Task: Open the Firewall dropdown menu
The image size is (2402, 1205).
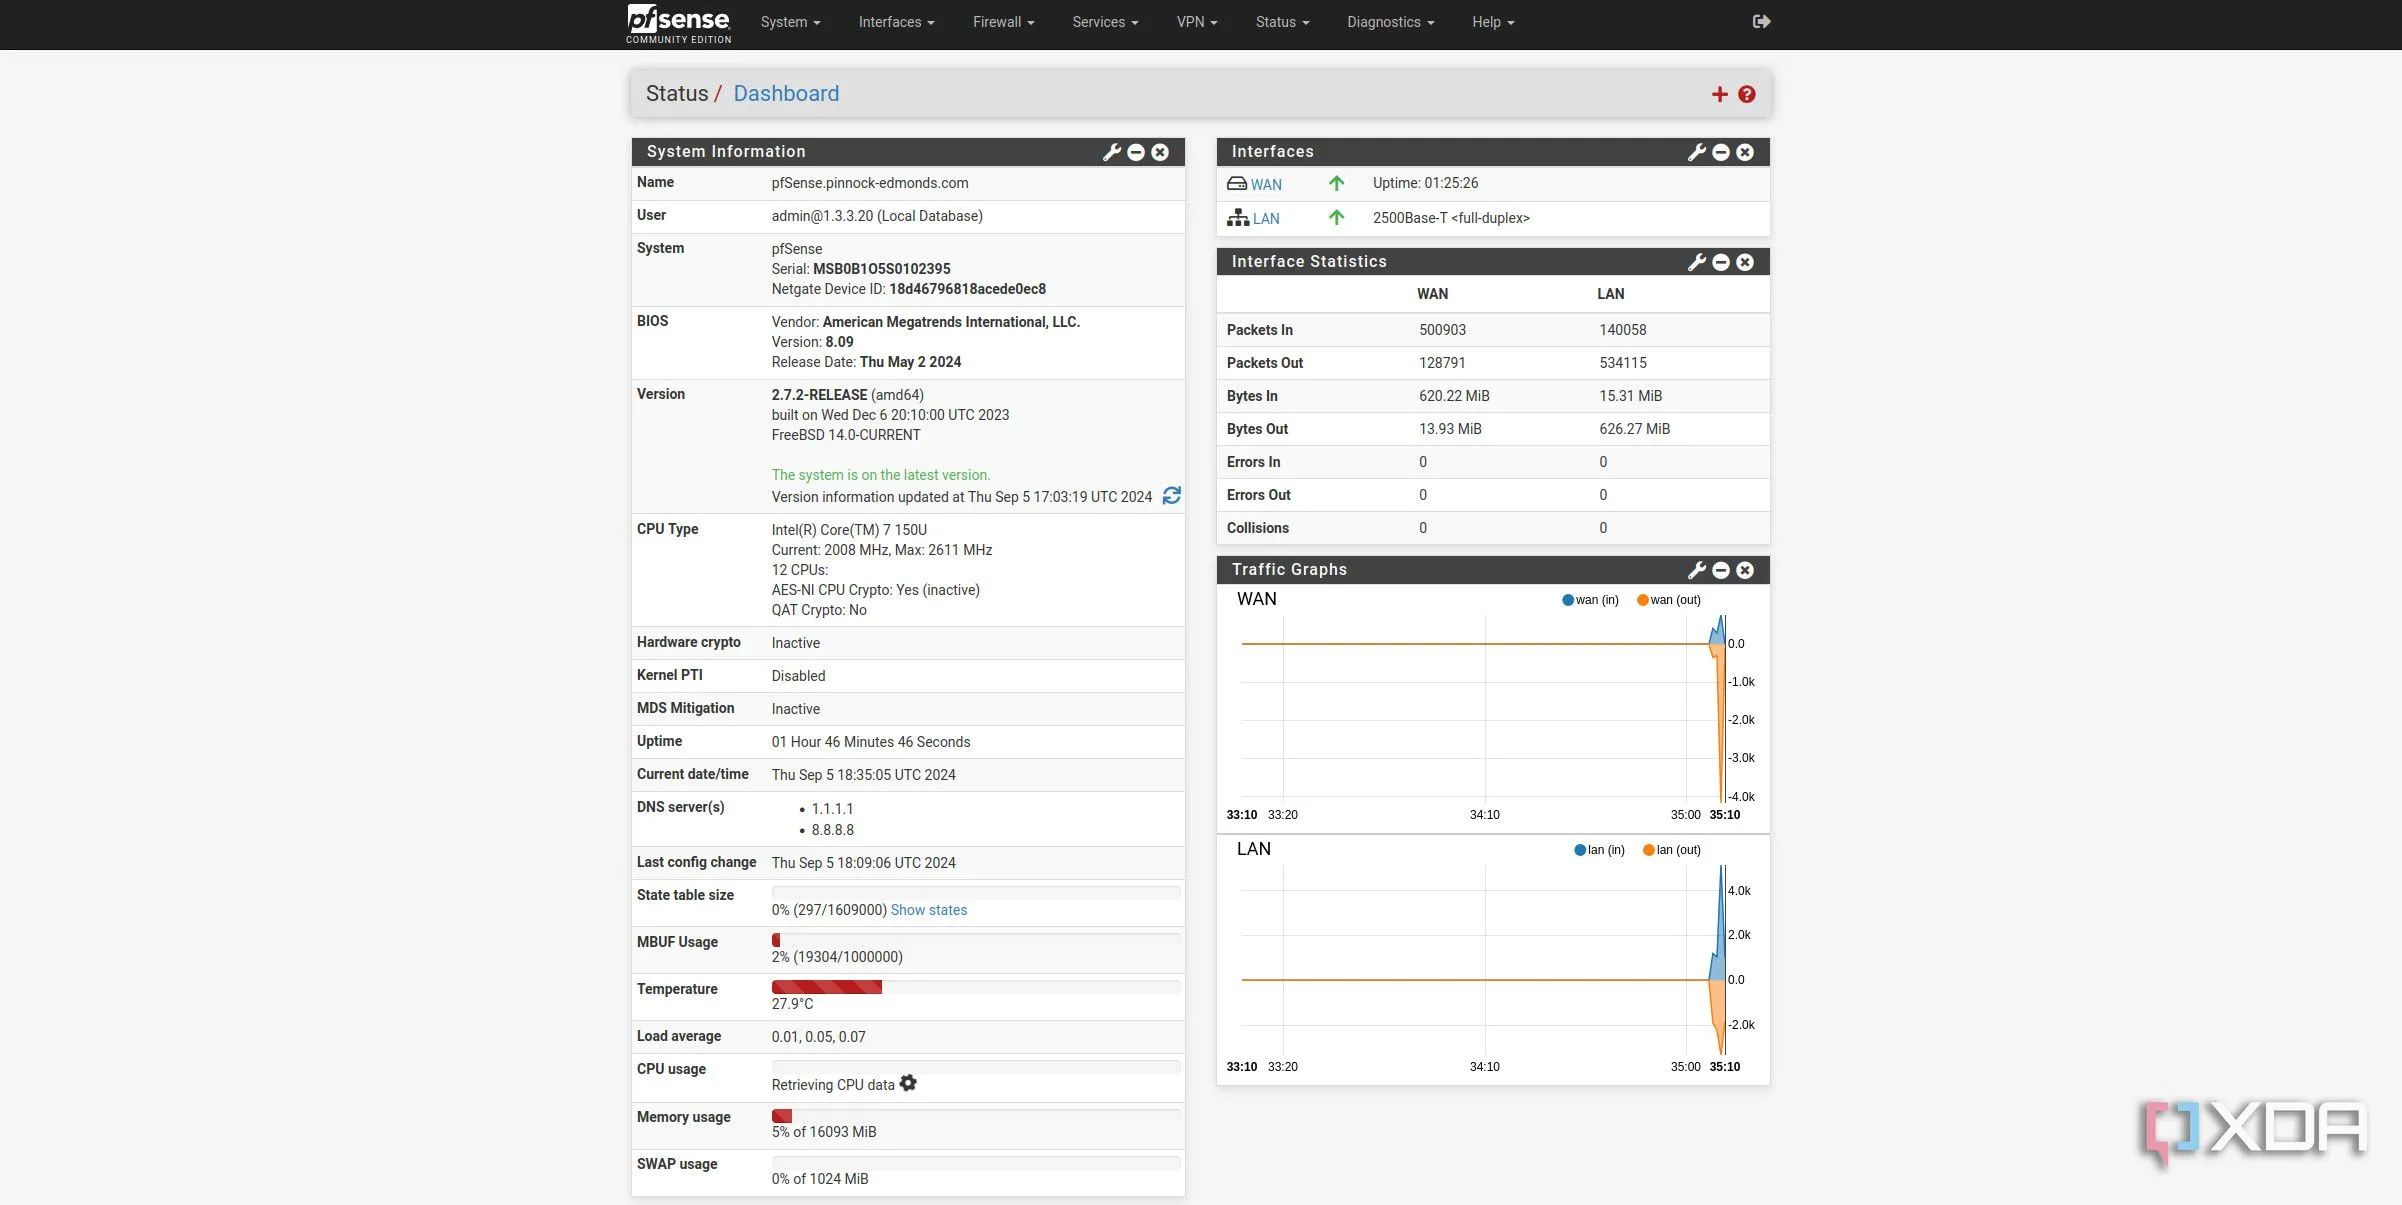Action: [x=1003, y=22]
